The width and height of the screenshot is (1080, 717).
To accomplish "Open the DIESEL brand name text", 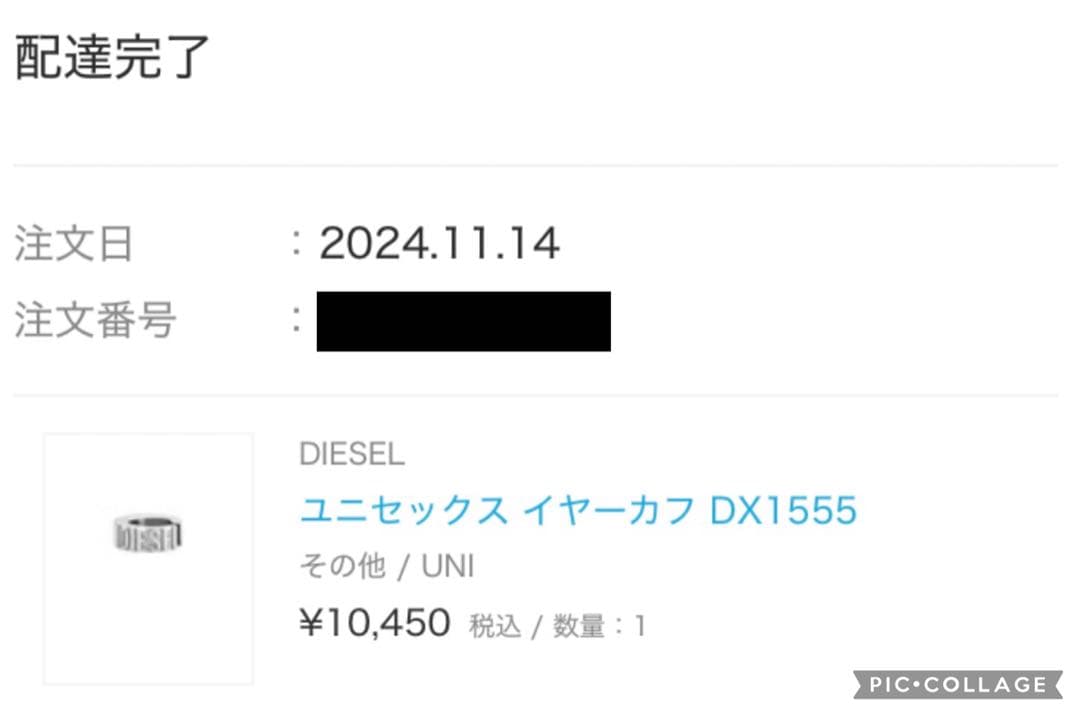I will (351, 455).
